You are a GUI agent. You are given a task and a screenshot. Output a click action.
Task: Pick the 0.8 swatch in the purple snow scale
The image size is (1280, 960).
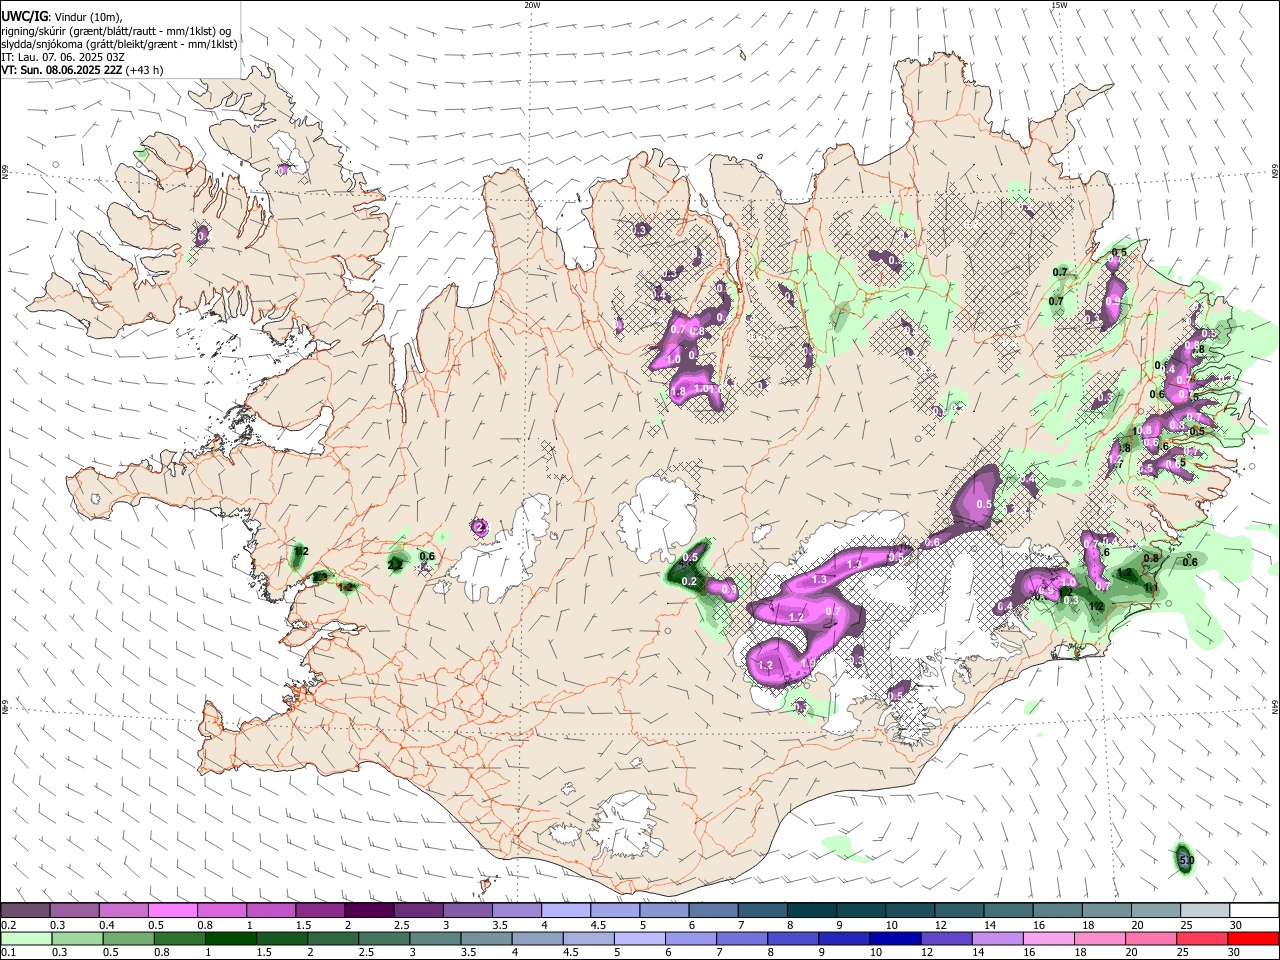[x=221, y=911]
